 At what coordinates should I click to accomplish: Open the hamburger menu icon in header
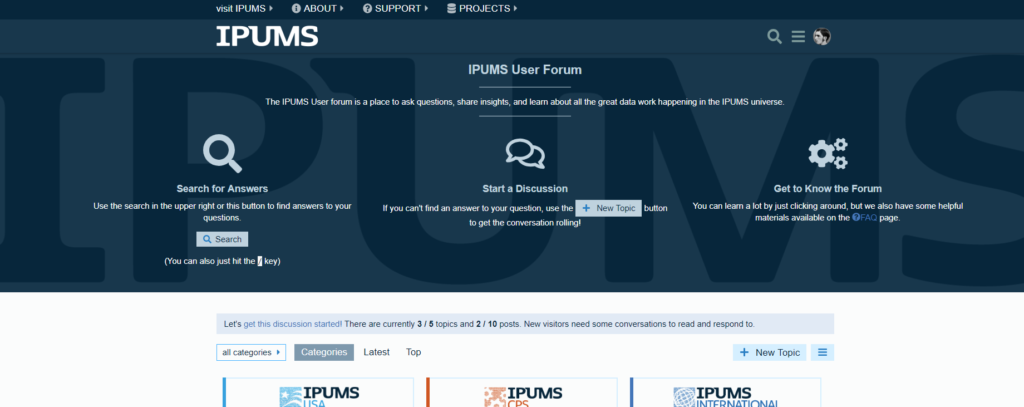[798, 37]
